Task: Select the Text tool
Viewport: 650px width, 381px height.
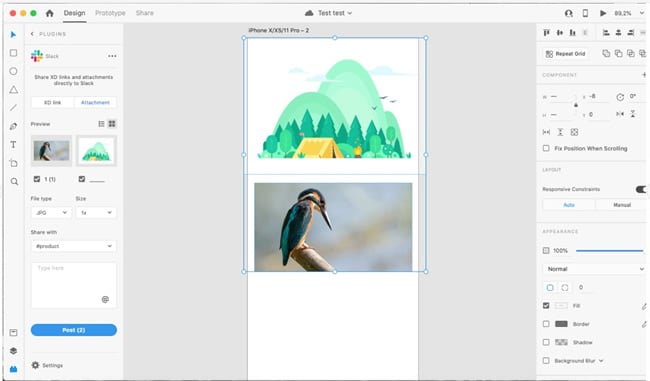Action: tap(13, 144)
